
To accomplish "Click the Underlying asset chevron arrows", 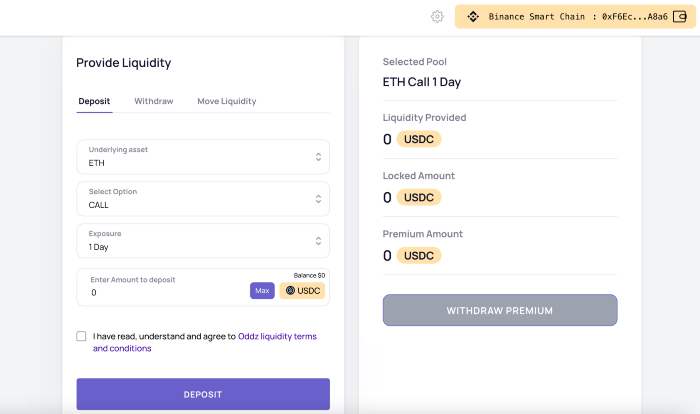I will tap(318, 157).
